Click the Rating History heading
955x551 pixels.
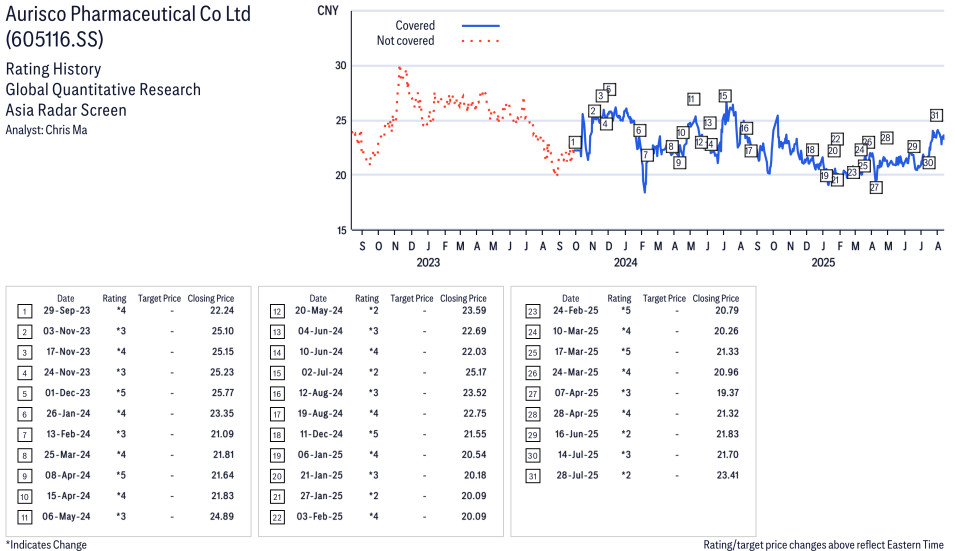pos(54,69)
